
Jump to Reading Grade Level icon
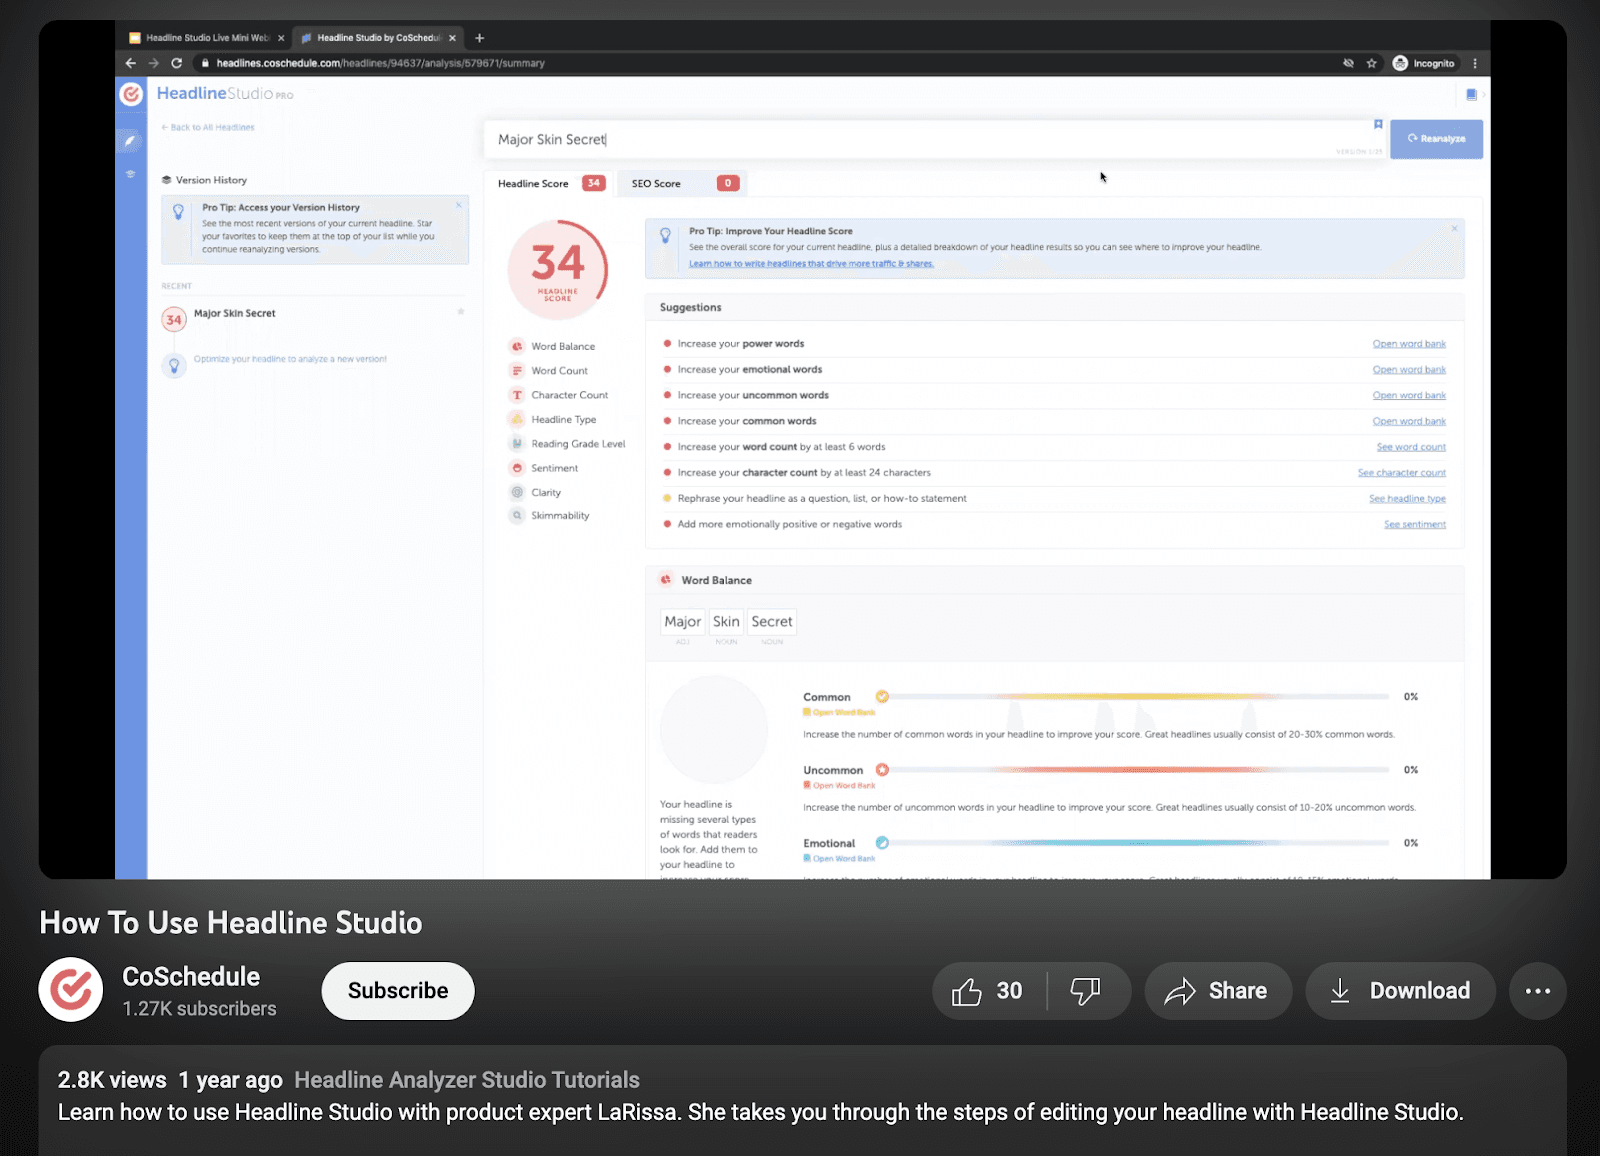click(x=517, y=443)
